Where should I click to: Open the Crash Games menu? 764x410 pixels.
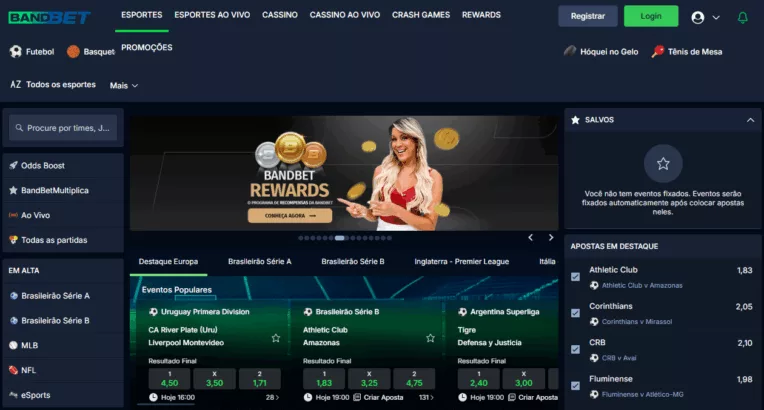tap(420, 15)
